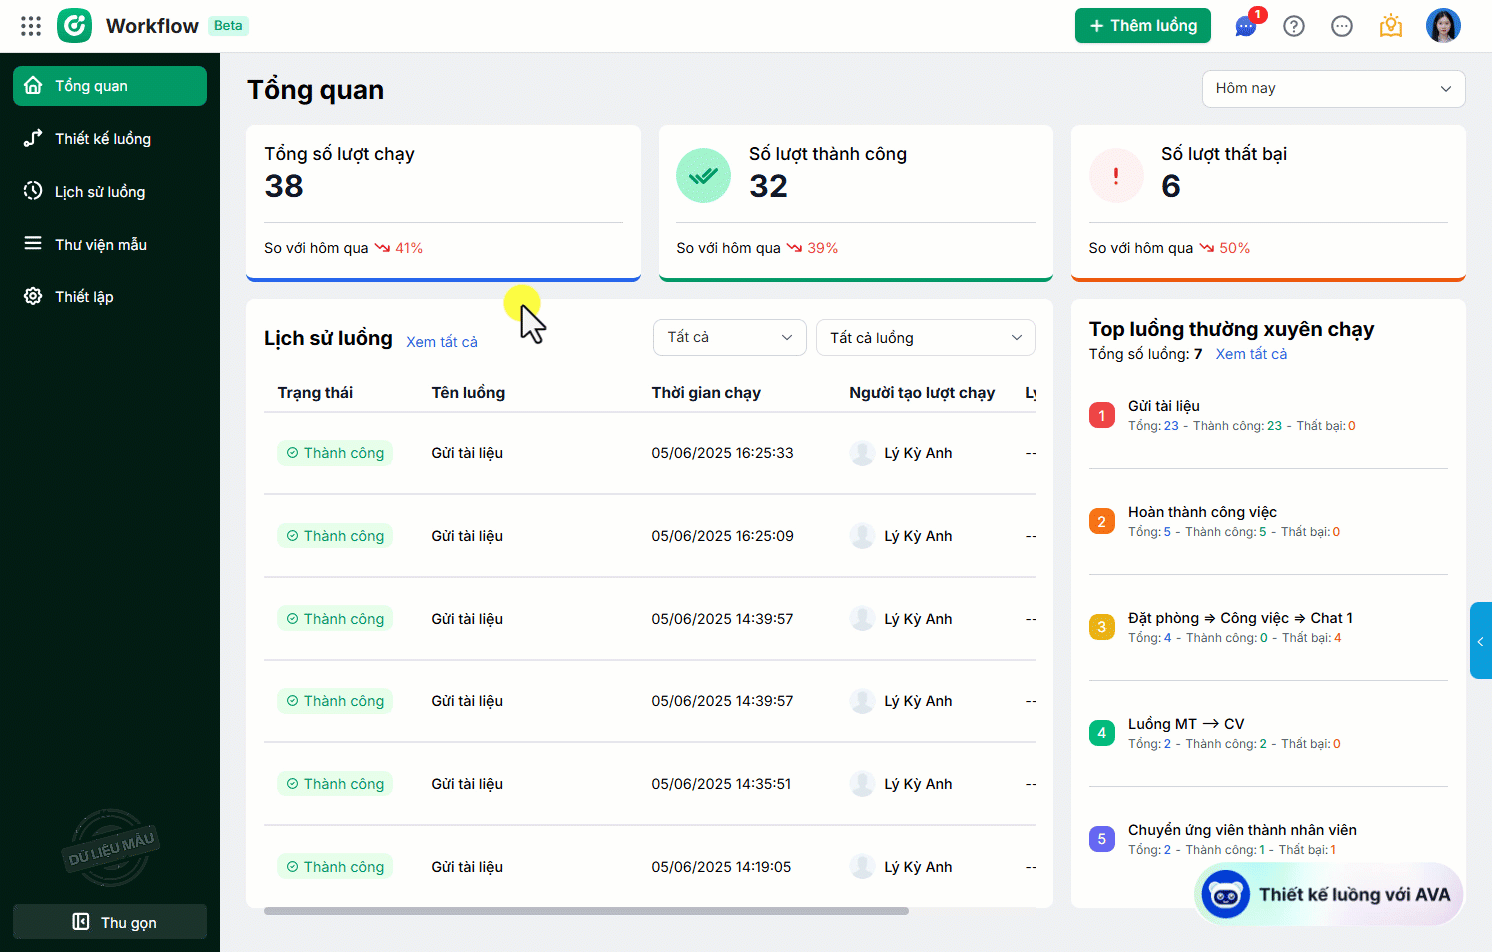Click the AVA robot assistant icon
This screenshot has height=952, width=1492.
pos(1226,894)
